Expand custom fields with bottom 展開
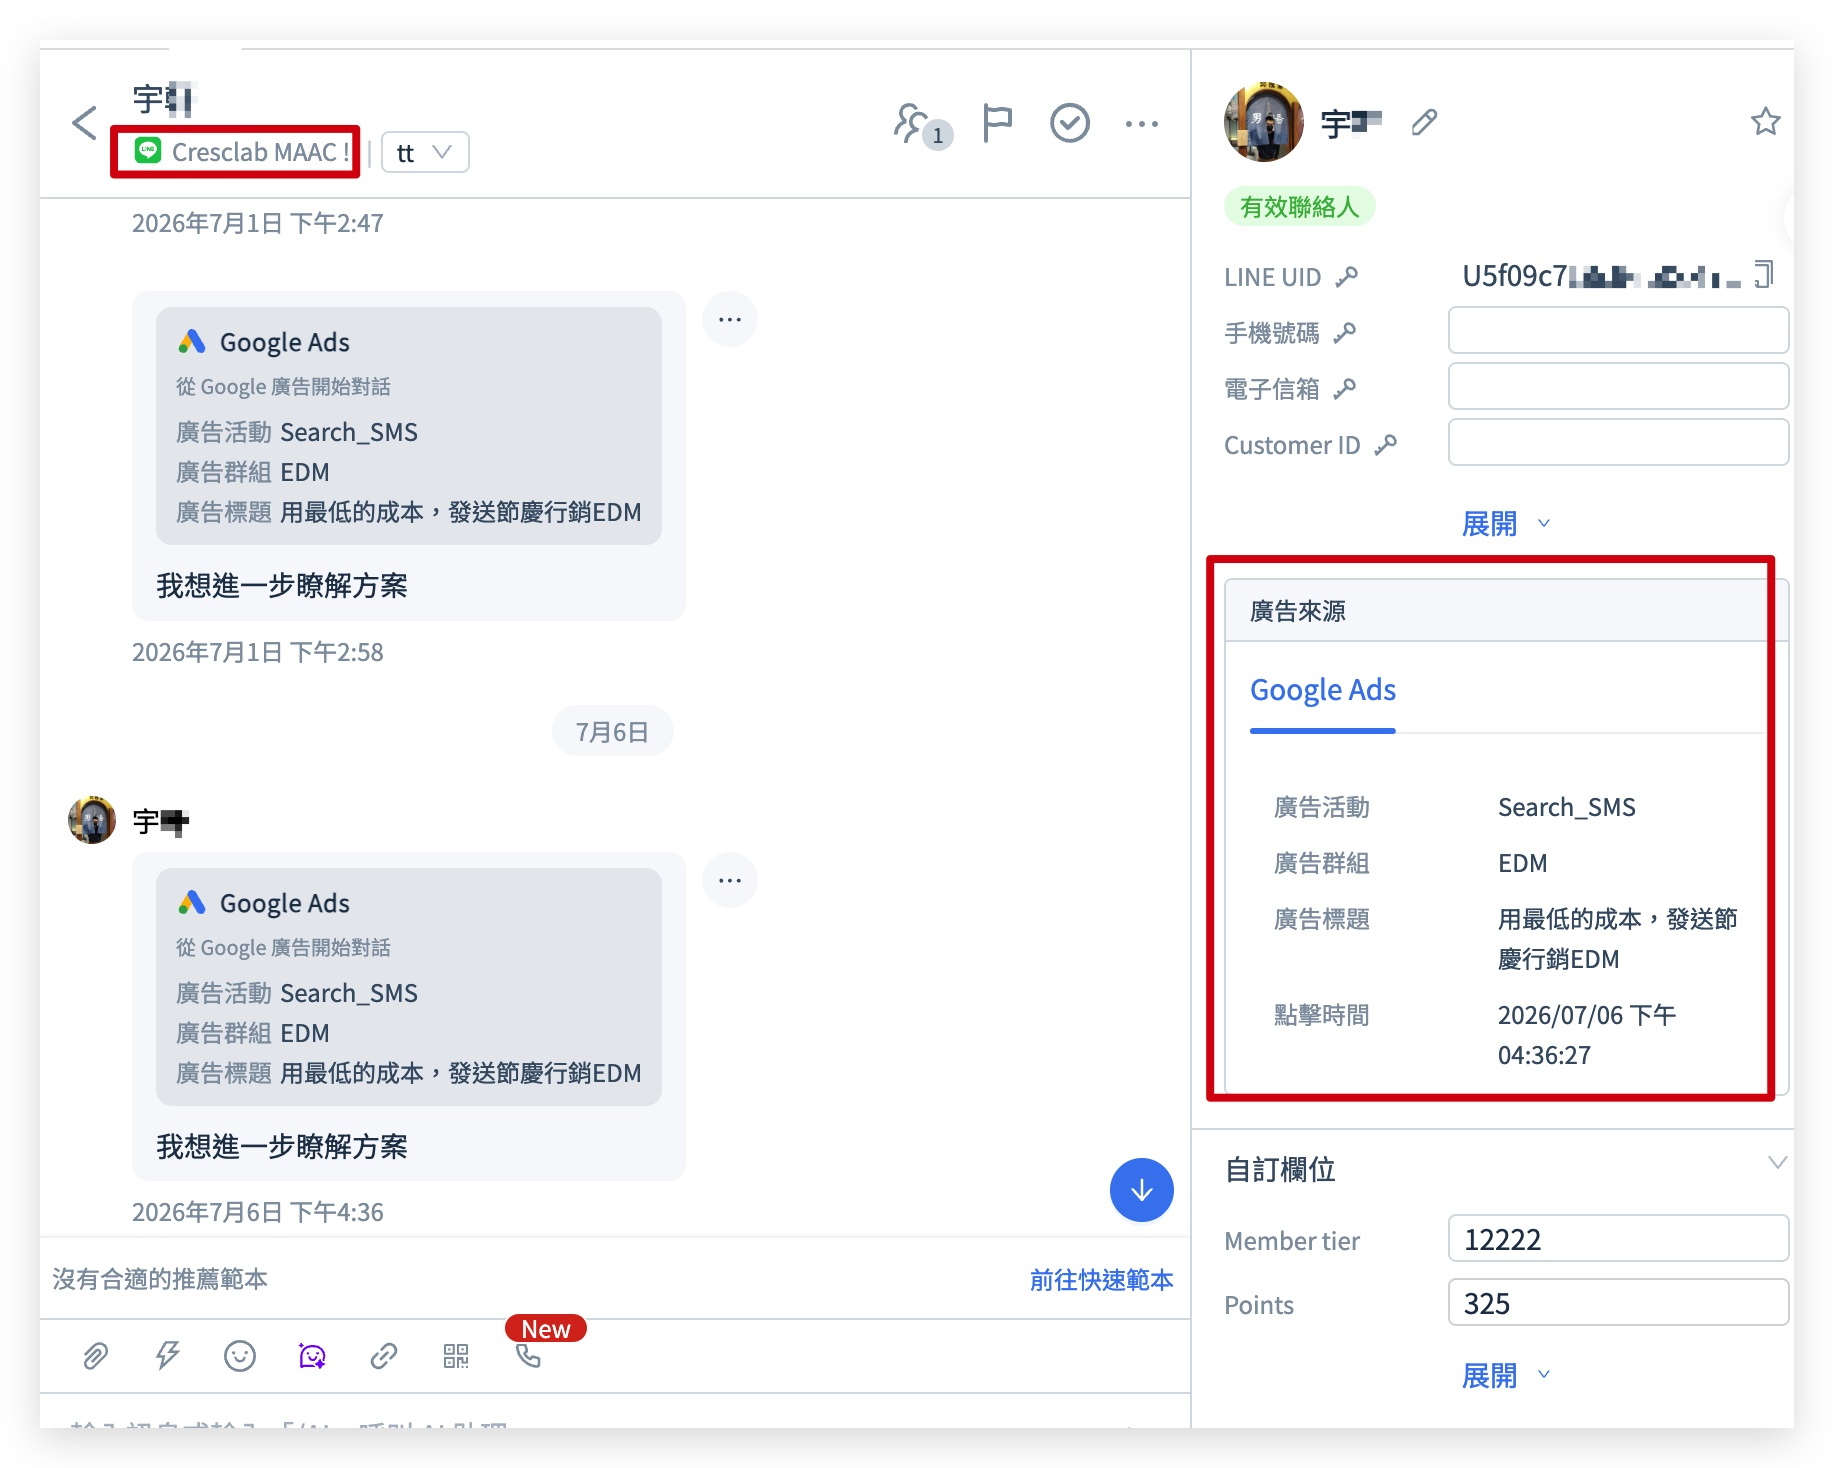Image resolution: width=1834 pixels, height=1468 pixels. point(1506,1375)
